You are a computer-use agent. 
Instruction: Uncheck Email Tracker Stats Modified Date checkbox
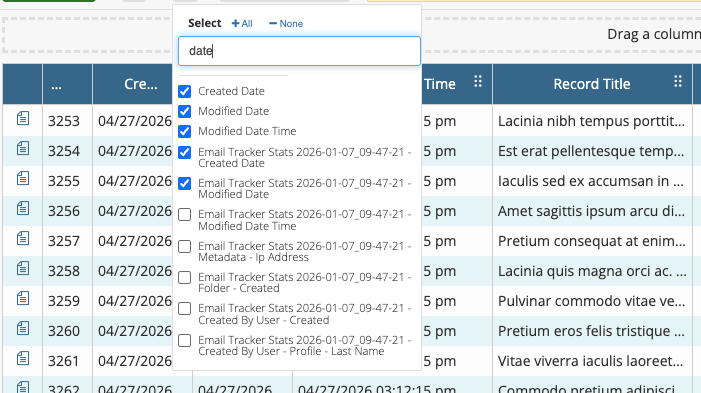pos(185,183)
